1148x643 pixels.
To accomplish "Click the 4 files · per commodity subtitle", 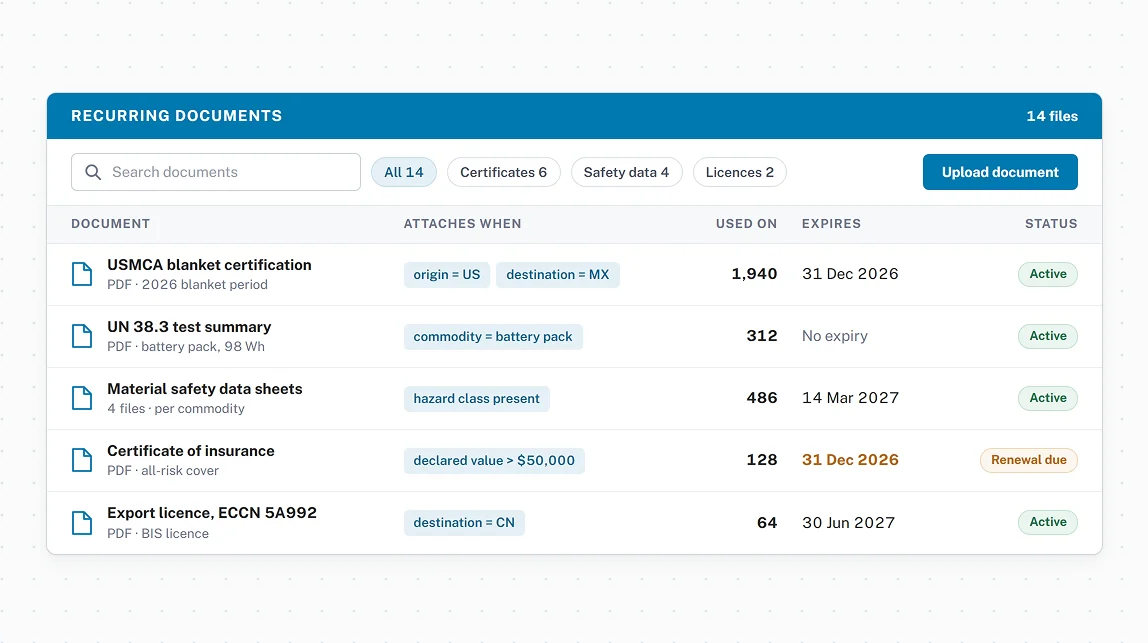I will point(176,409).
